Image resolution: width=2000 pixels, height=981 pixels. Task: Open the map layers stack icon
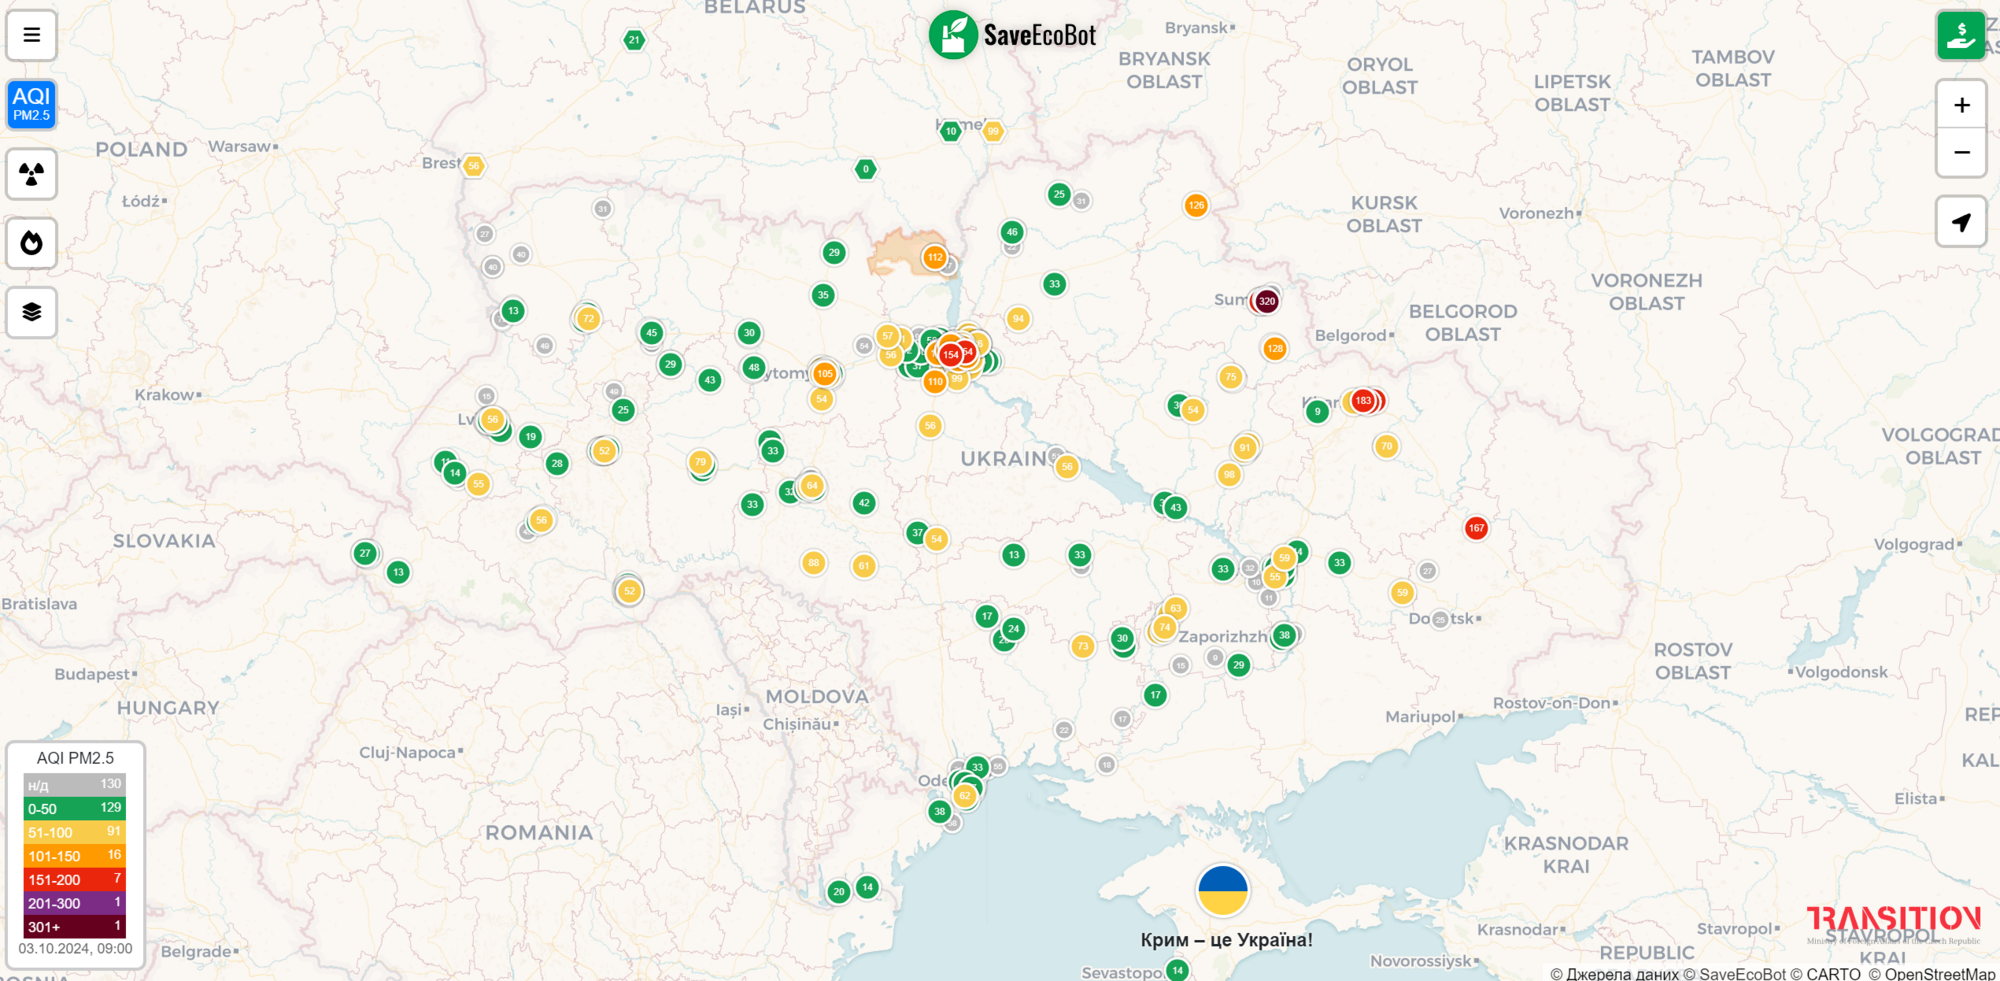[x=31, y=312]
